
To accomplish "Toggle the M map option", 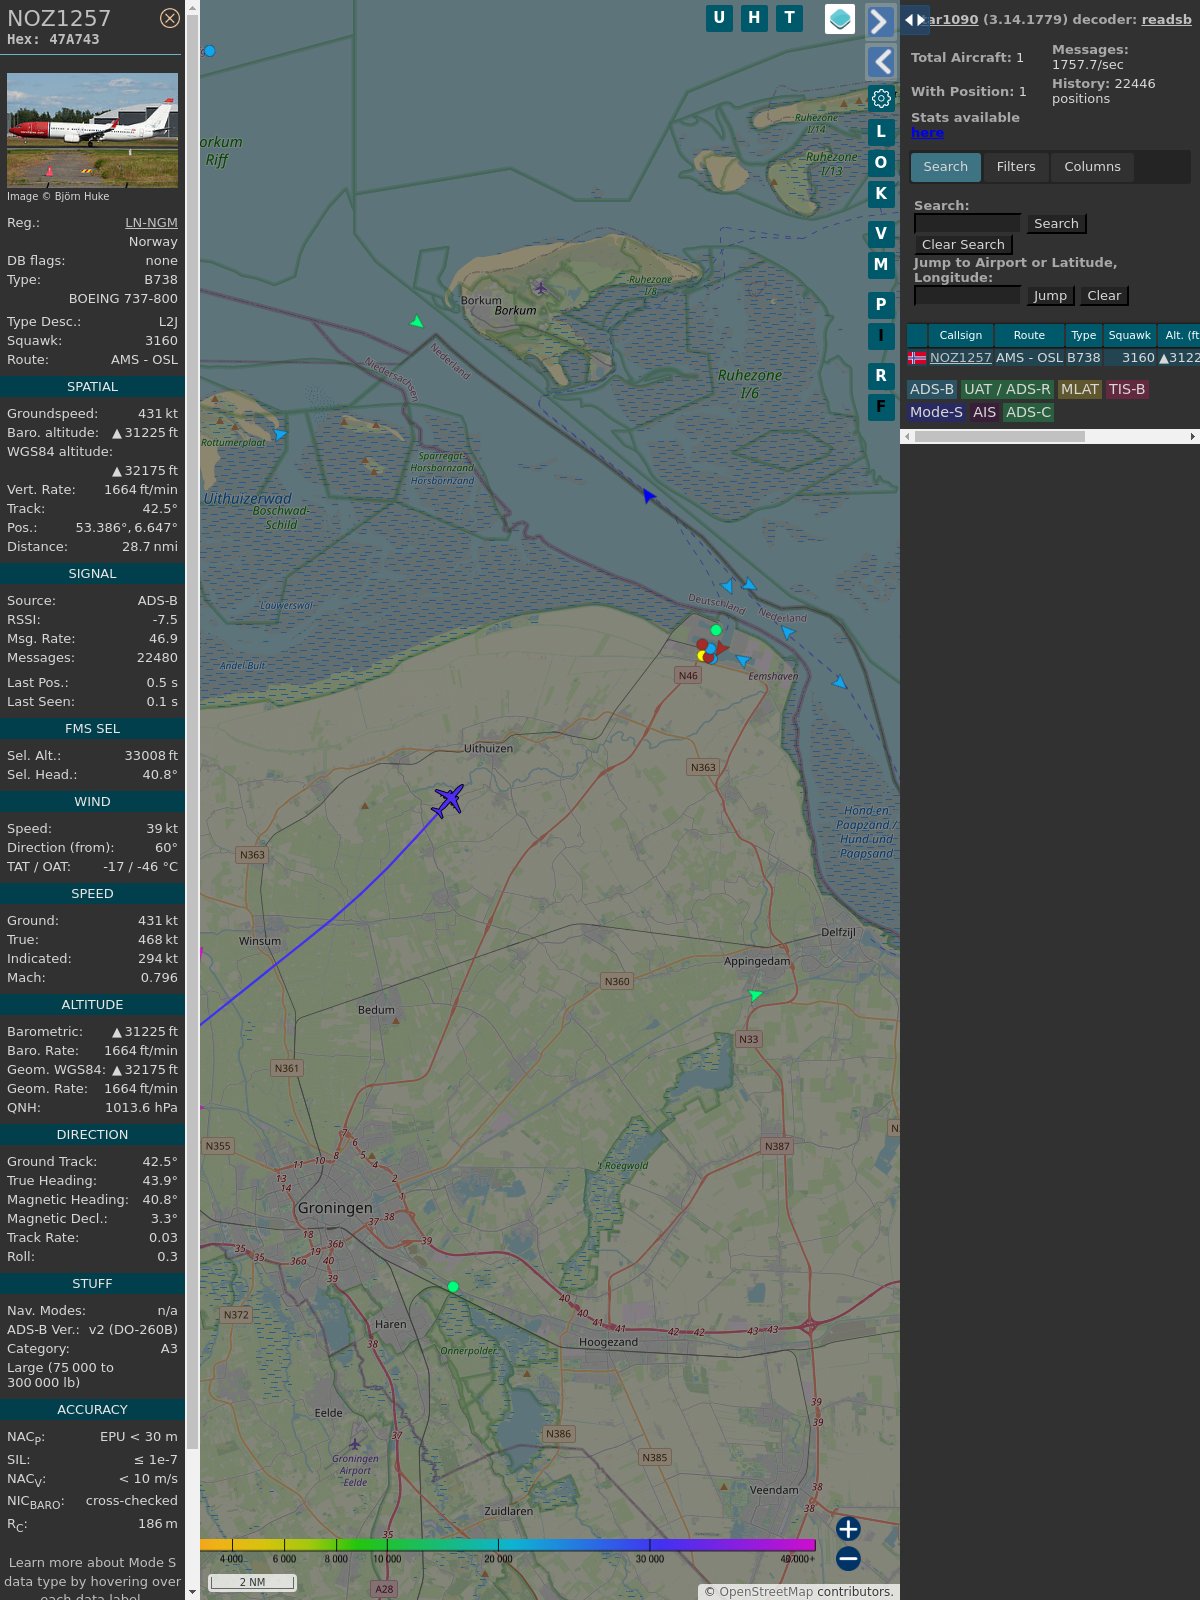I will 881,265.
